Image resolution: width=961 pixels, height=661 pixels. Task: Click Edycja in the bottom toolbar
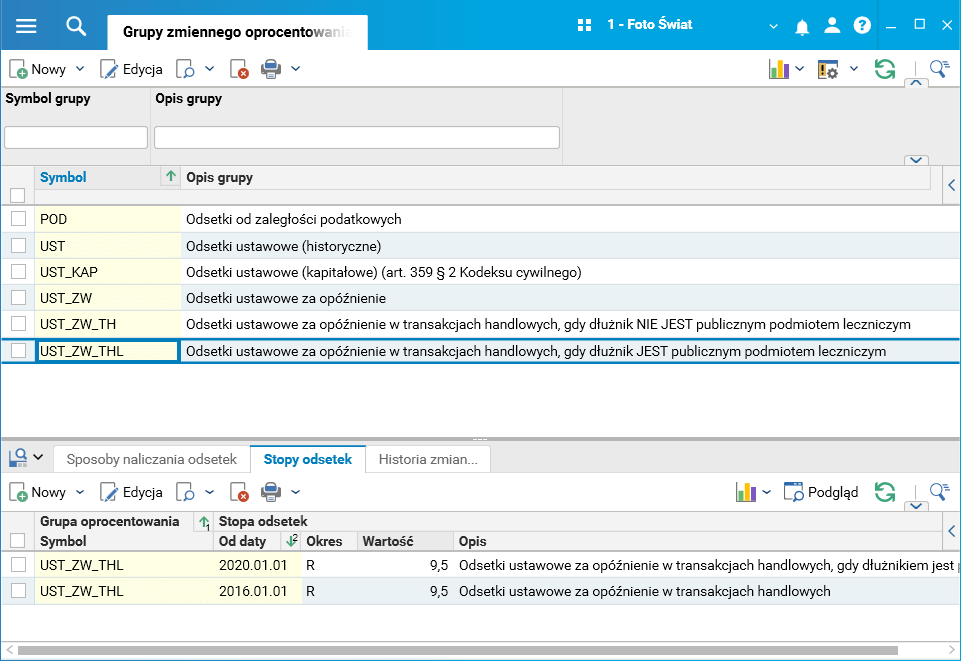[x=131, y=493]
